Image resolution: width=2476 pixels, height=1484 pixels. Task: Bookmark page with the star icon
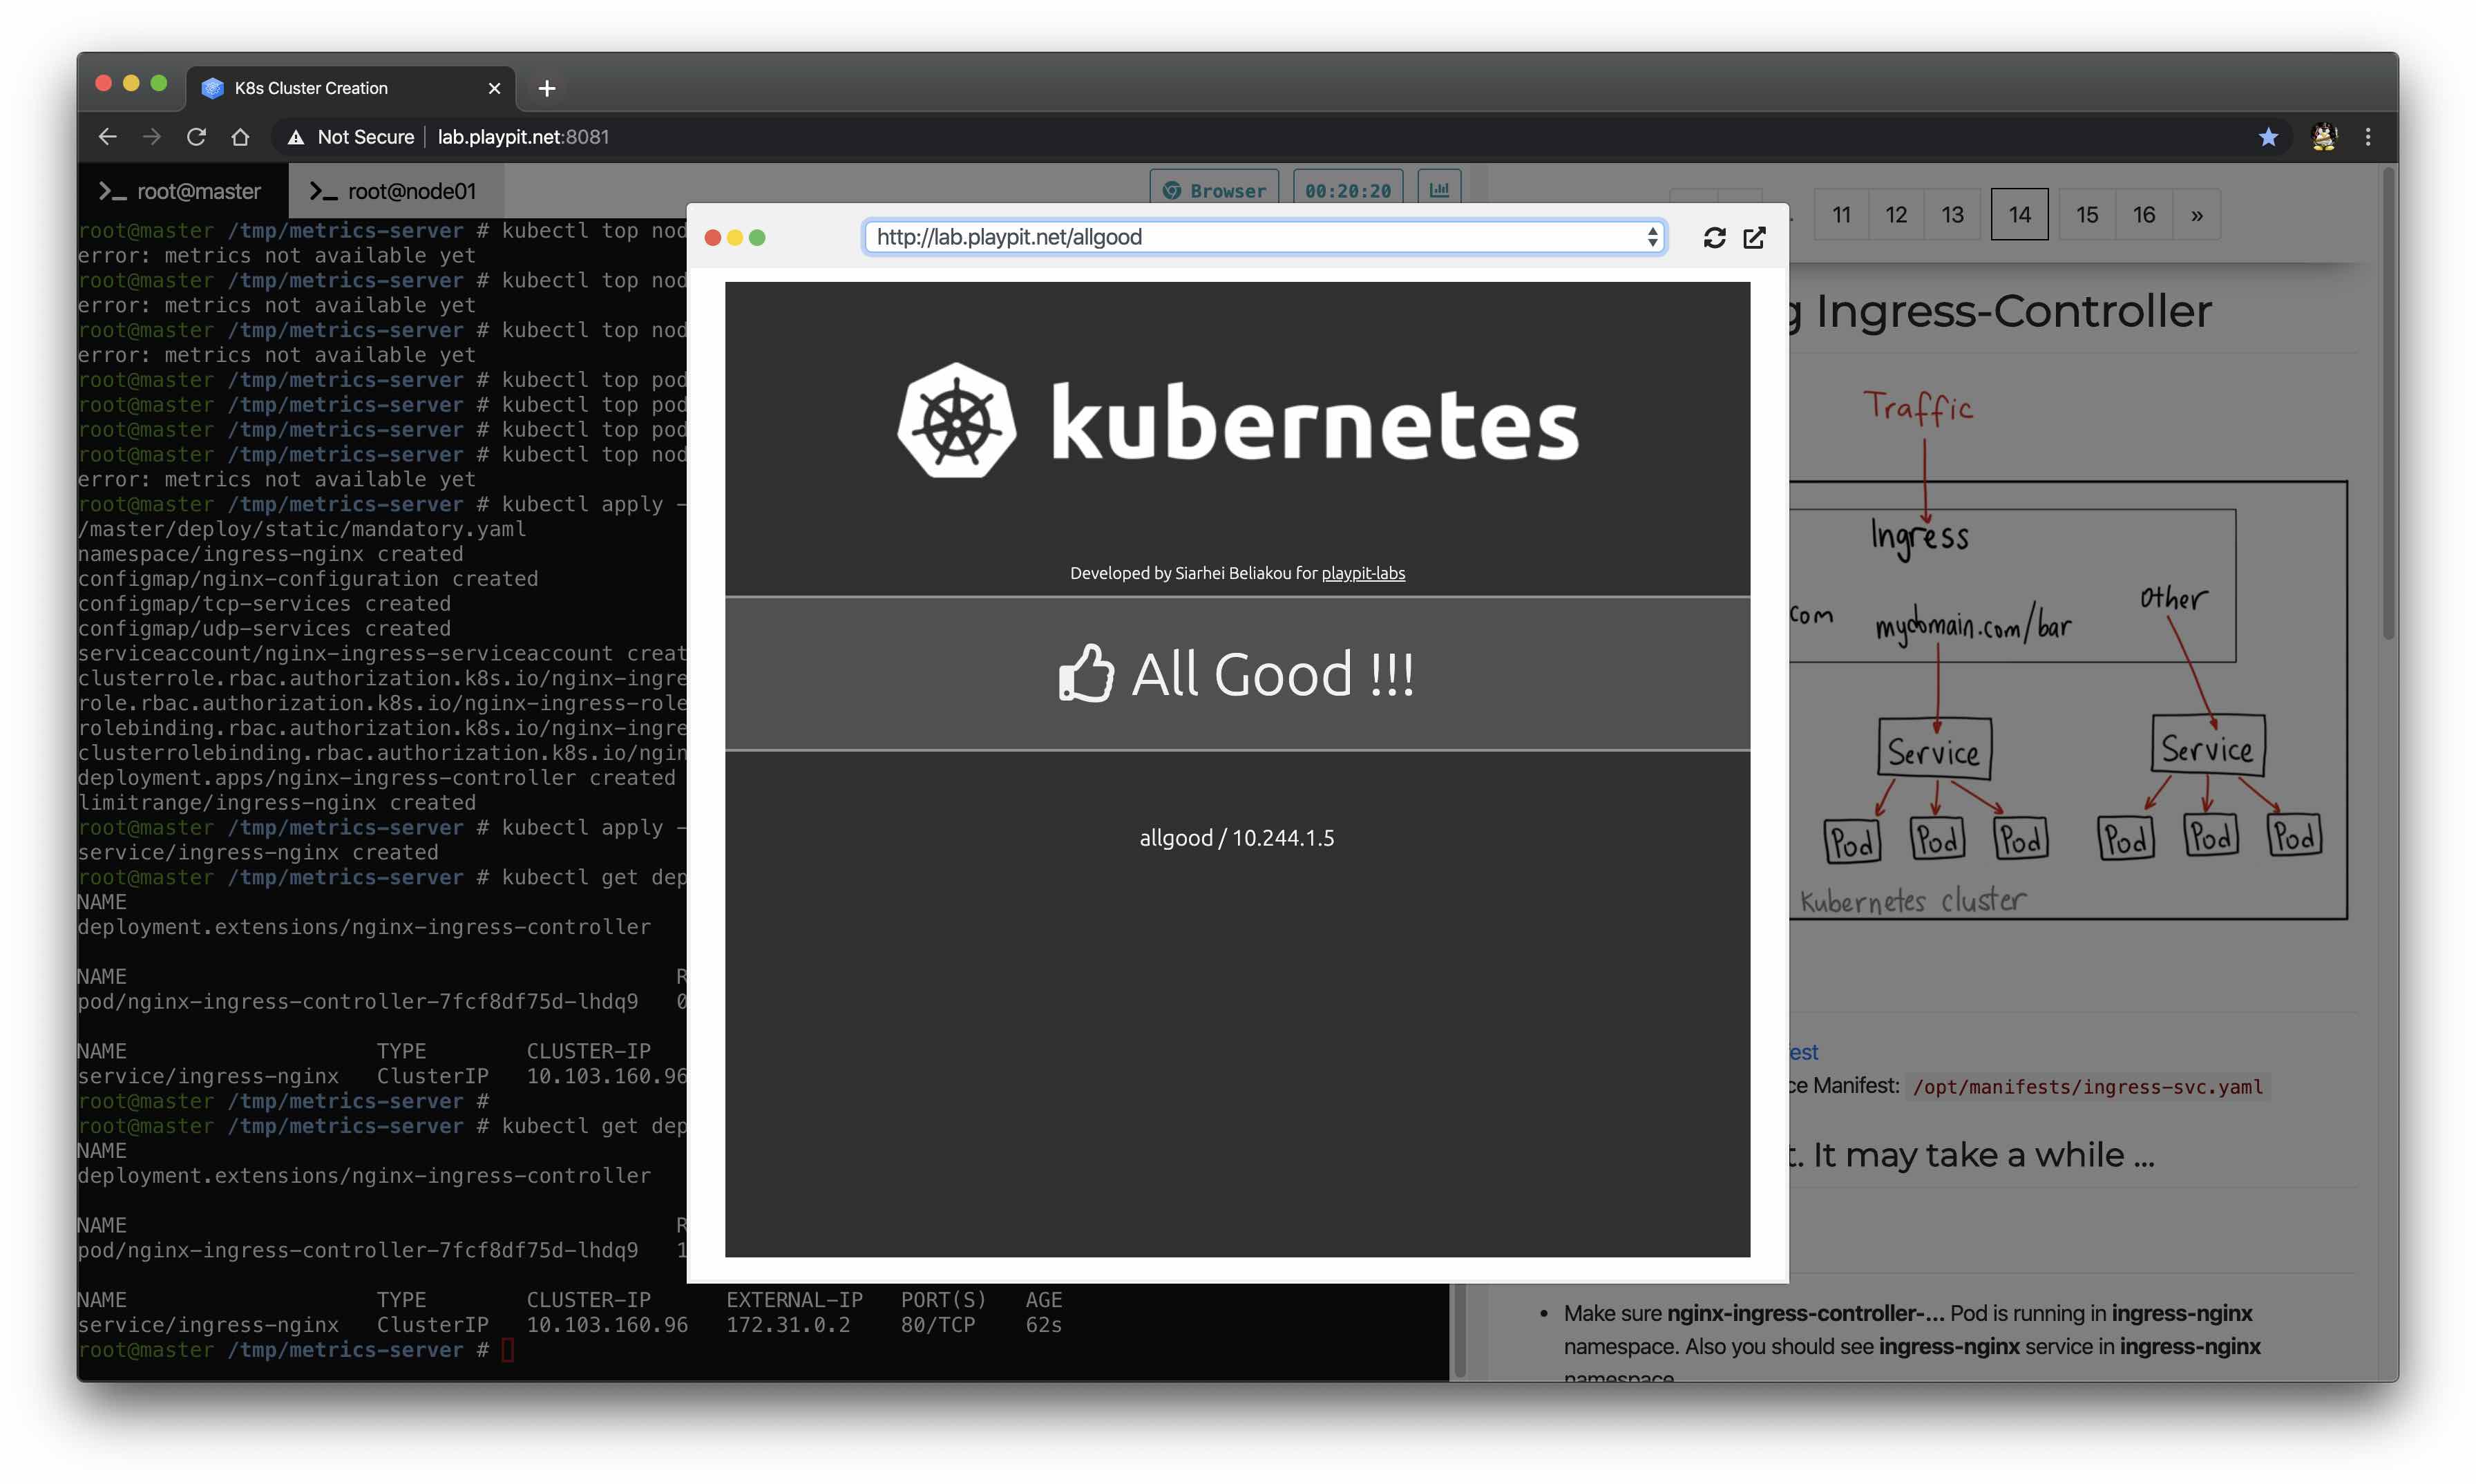tap(2268, 137)
